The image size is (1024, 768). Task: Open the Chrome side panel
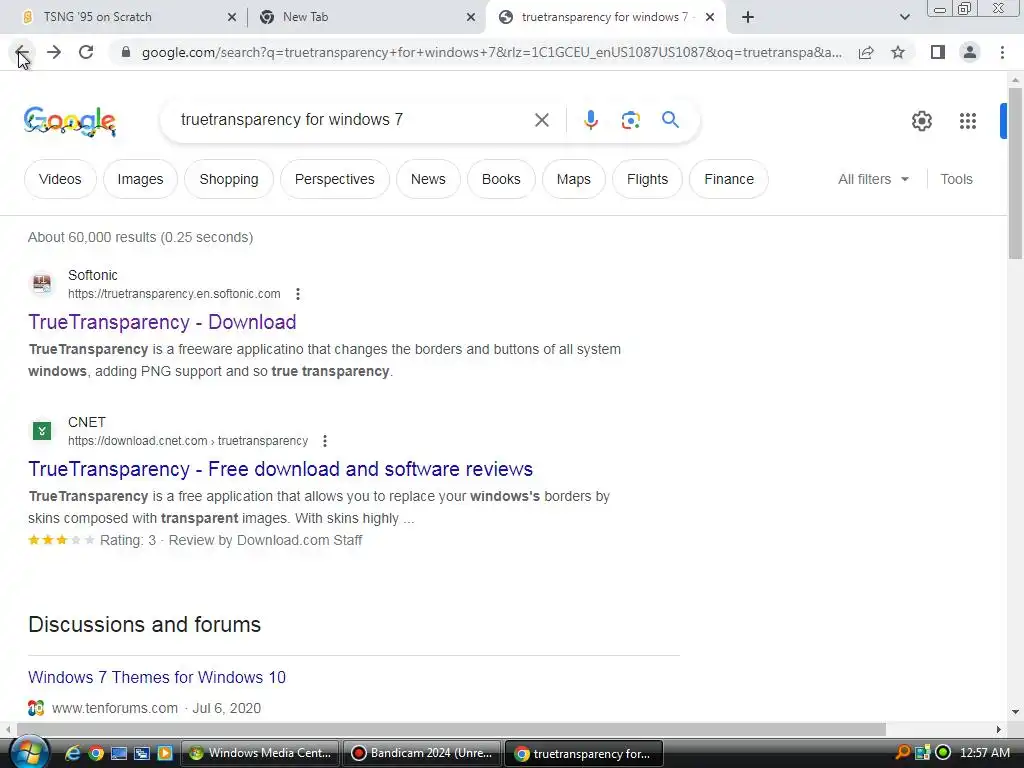tap(938, 52)
